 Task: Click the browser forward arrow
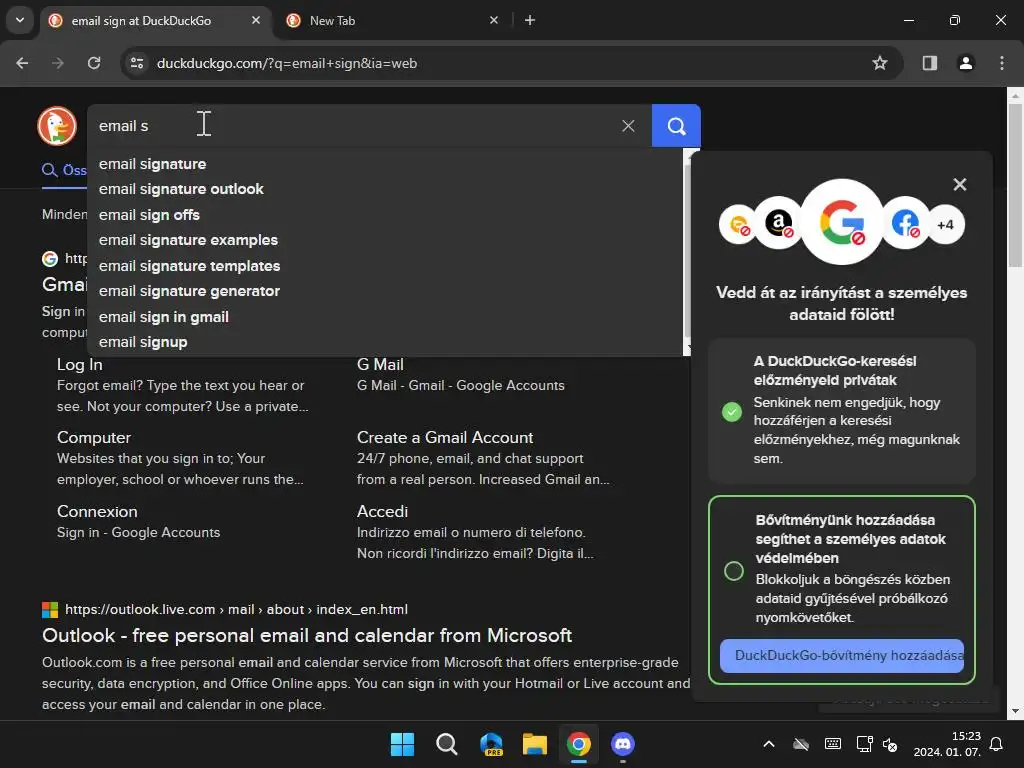pos(58,63)
